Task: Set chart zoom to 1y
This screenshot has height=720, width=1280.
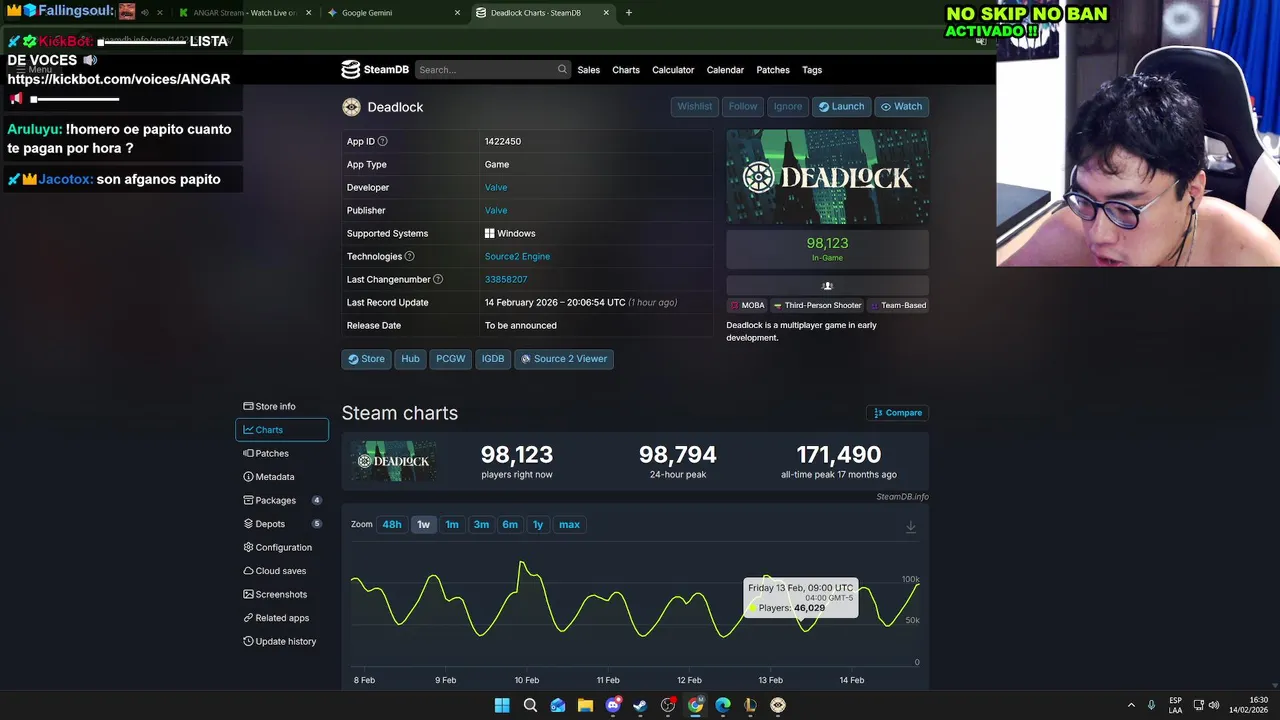Action: pyautogui.click(x=538, y=525)
